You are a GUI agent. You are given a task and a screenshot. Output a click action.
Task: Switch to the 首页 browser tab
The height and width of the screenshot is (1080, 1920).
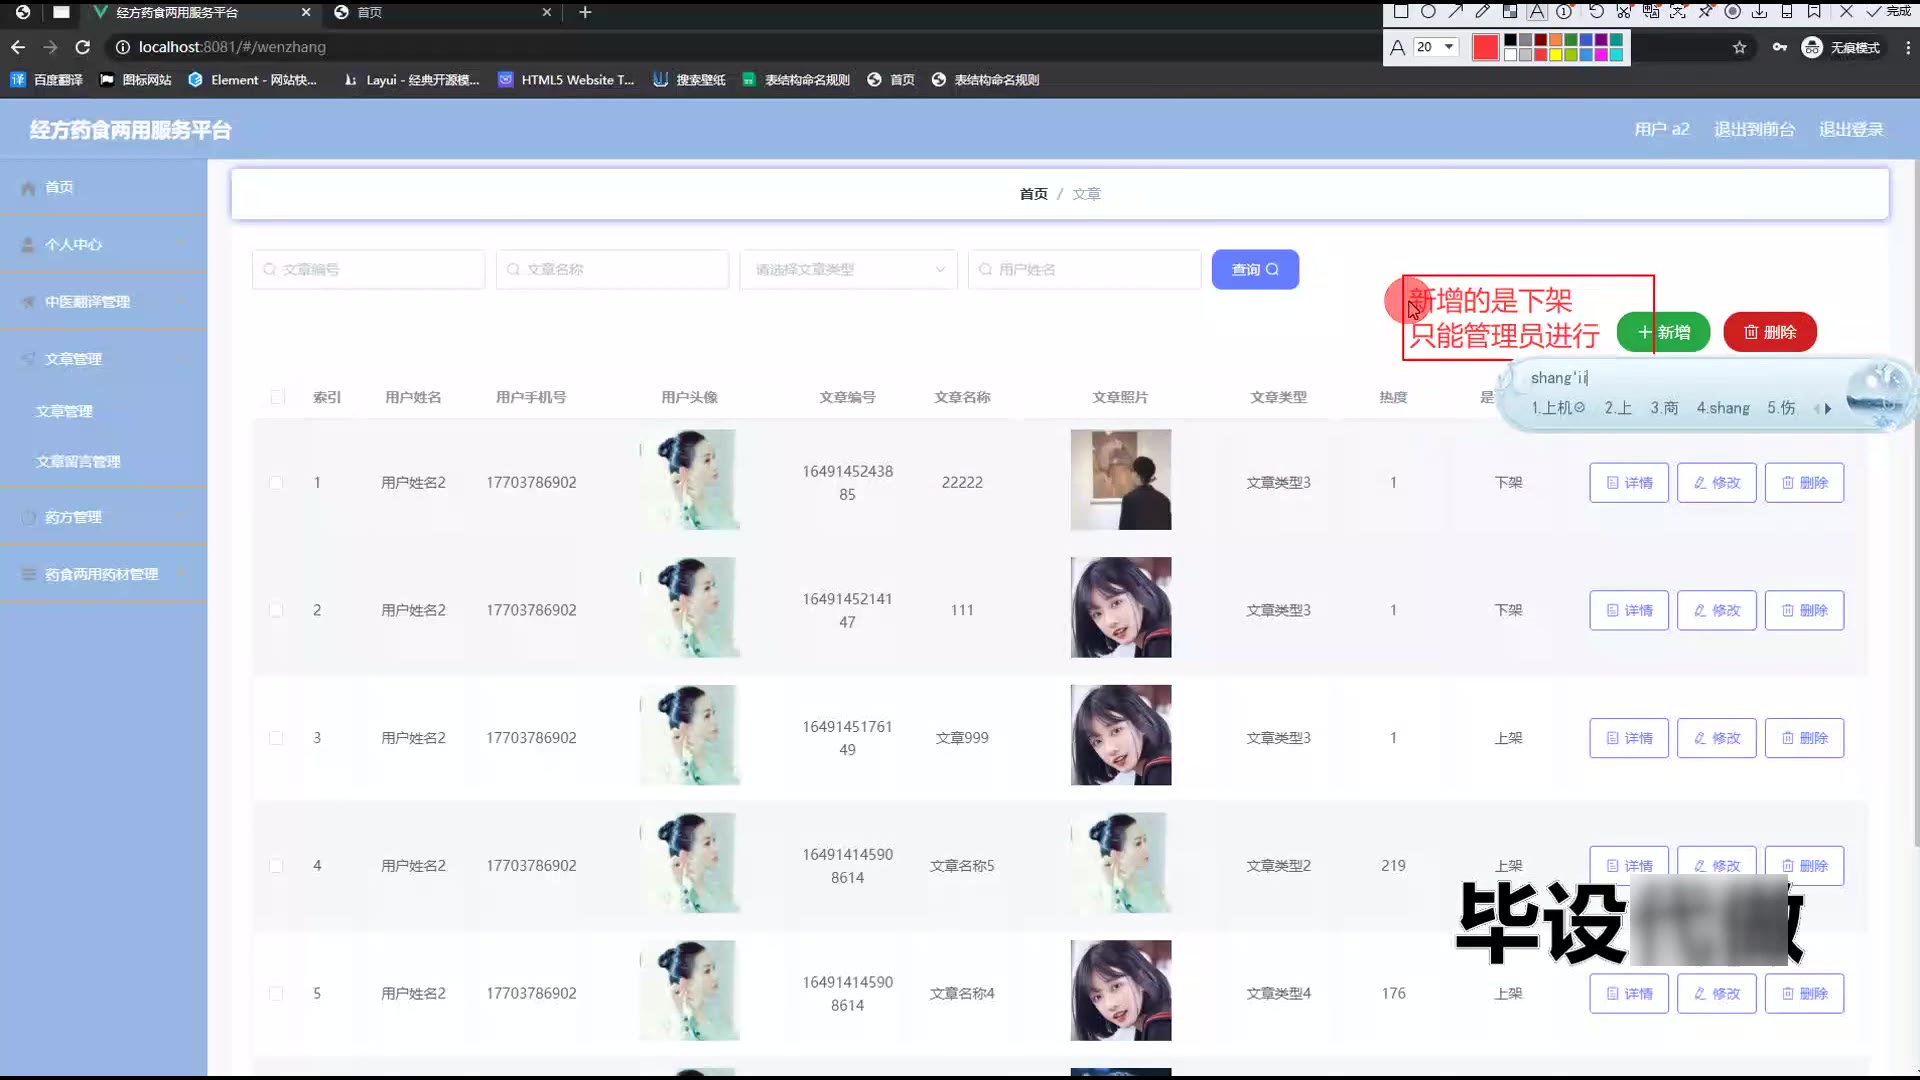(442, 12)
